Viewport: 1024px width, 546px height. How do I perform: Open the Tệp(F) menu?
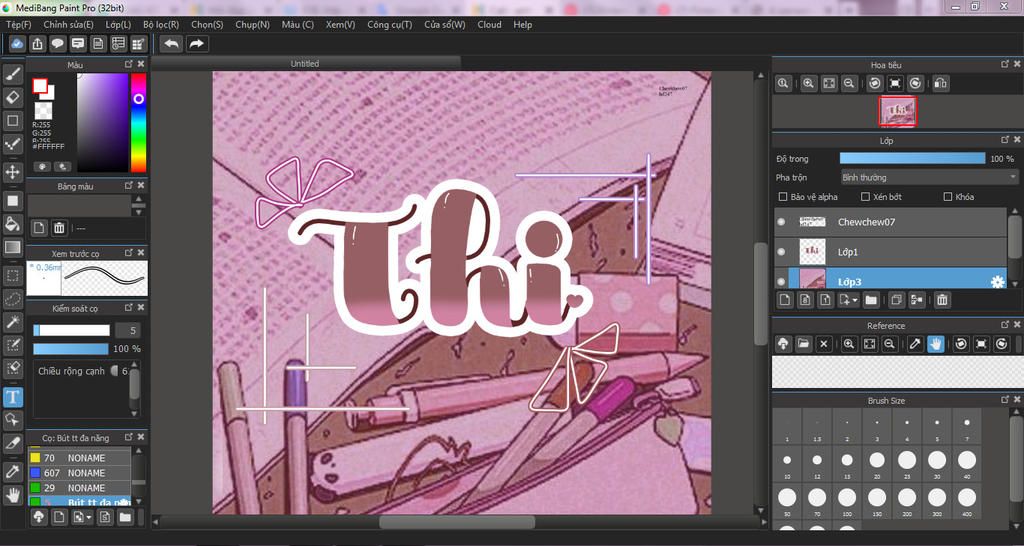(18, 24)
